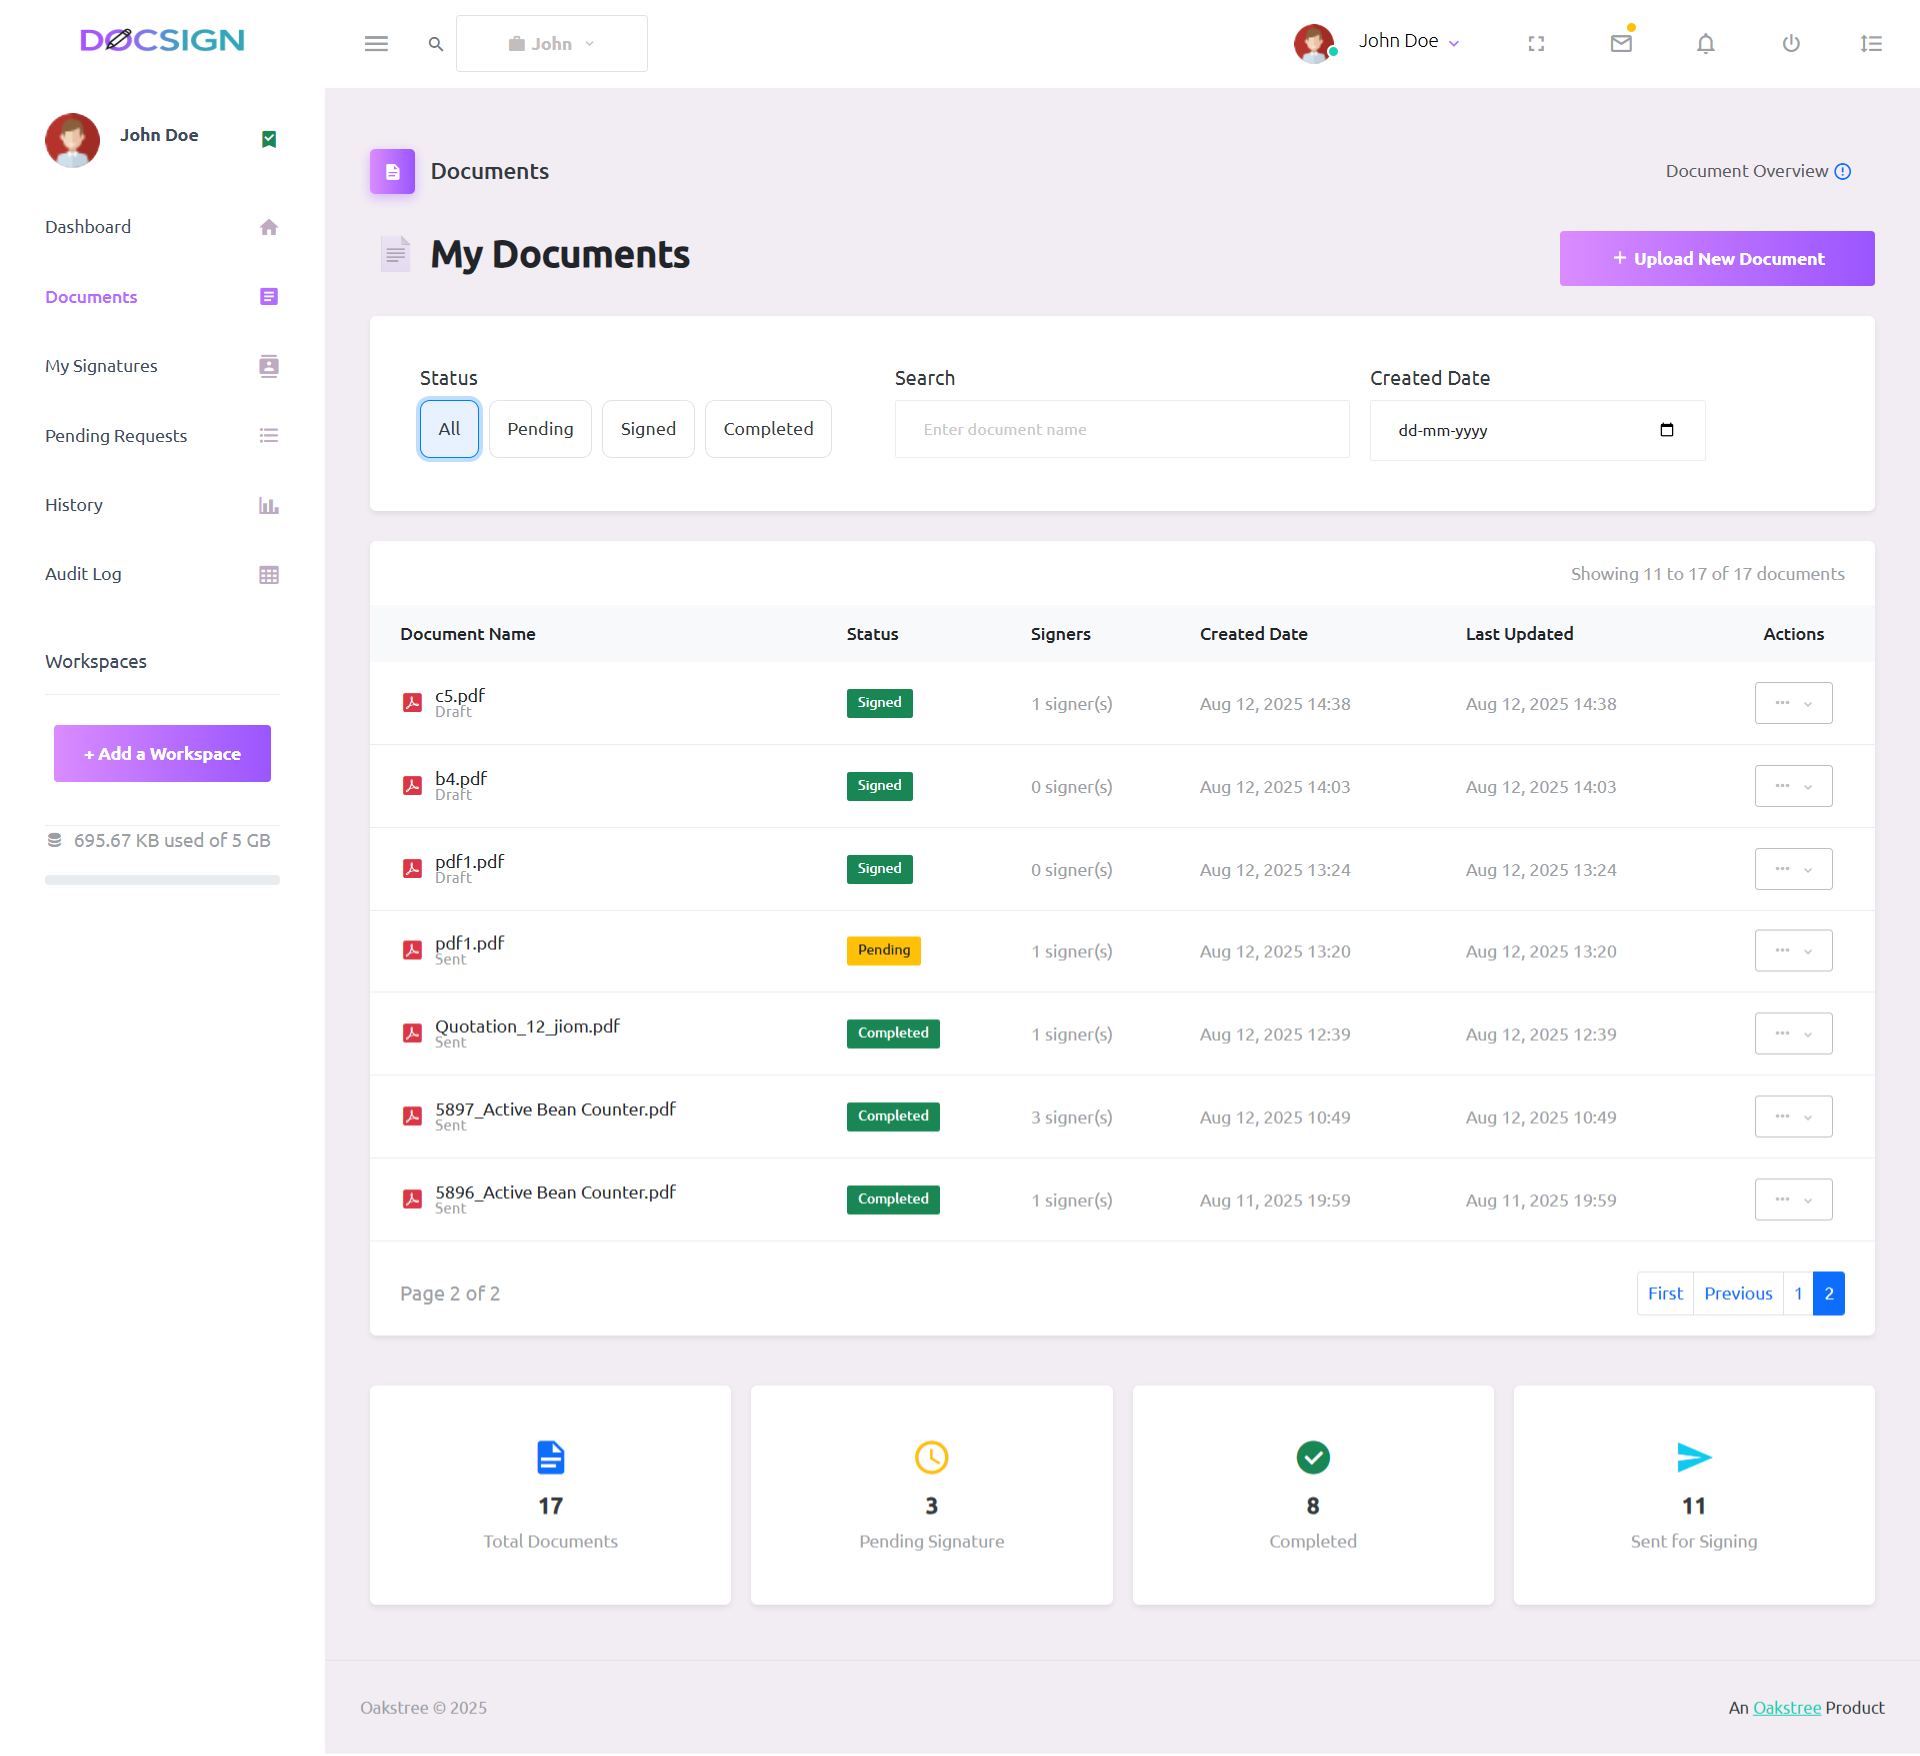Click the fullscreen icon in the header
Viewport: 1920px width, 1756px height.
[x=1536, y=43]
